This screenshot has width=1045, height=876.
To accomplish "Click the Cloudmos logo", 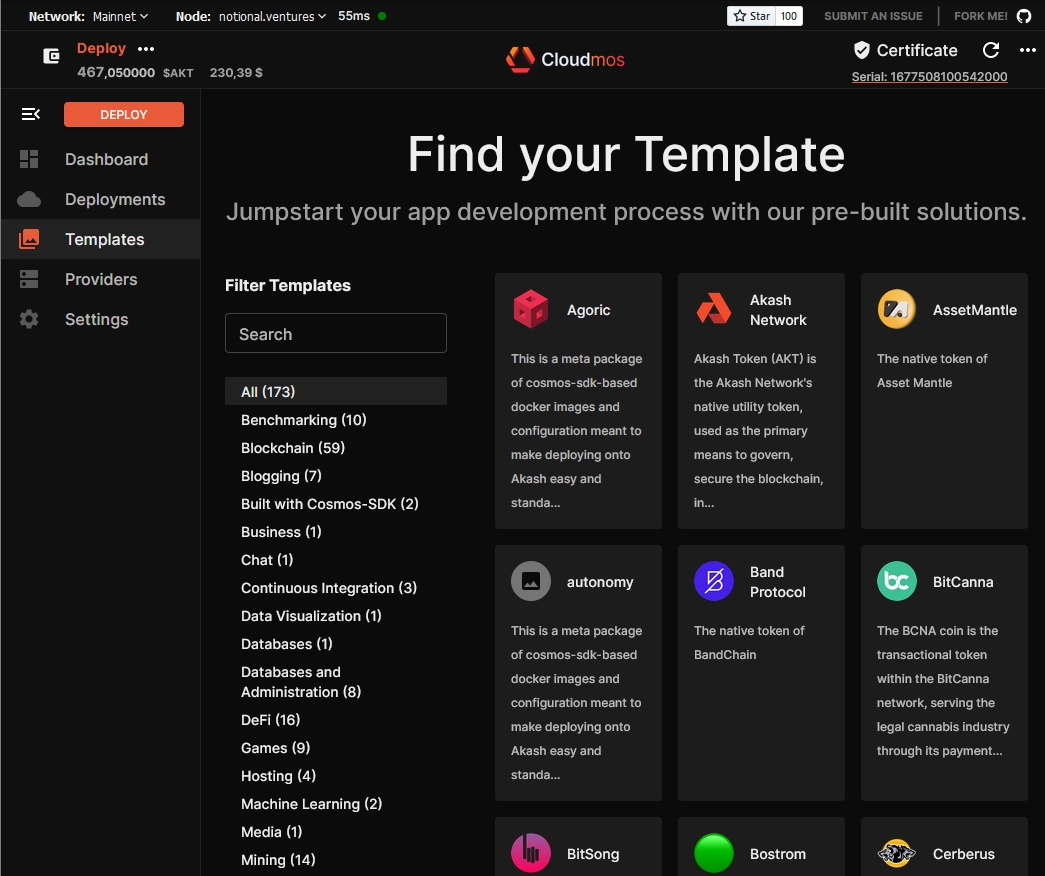I will 565,59.
